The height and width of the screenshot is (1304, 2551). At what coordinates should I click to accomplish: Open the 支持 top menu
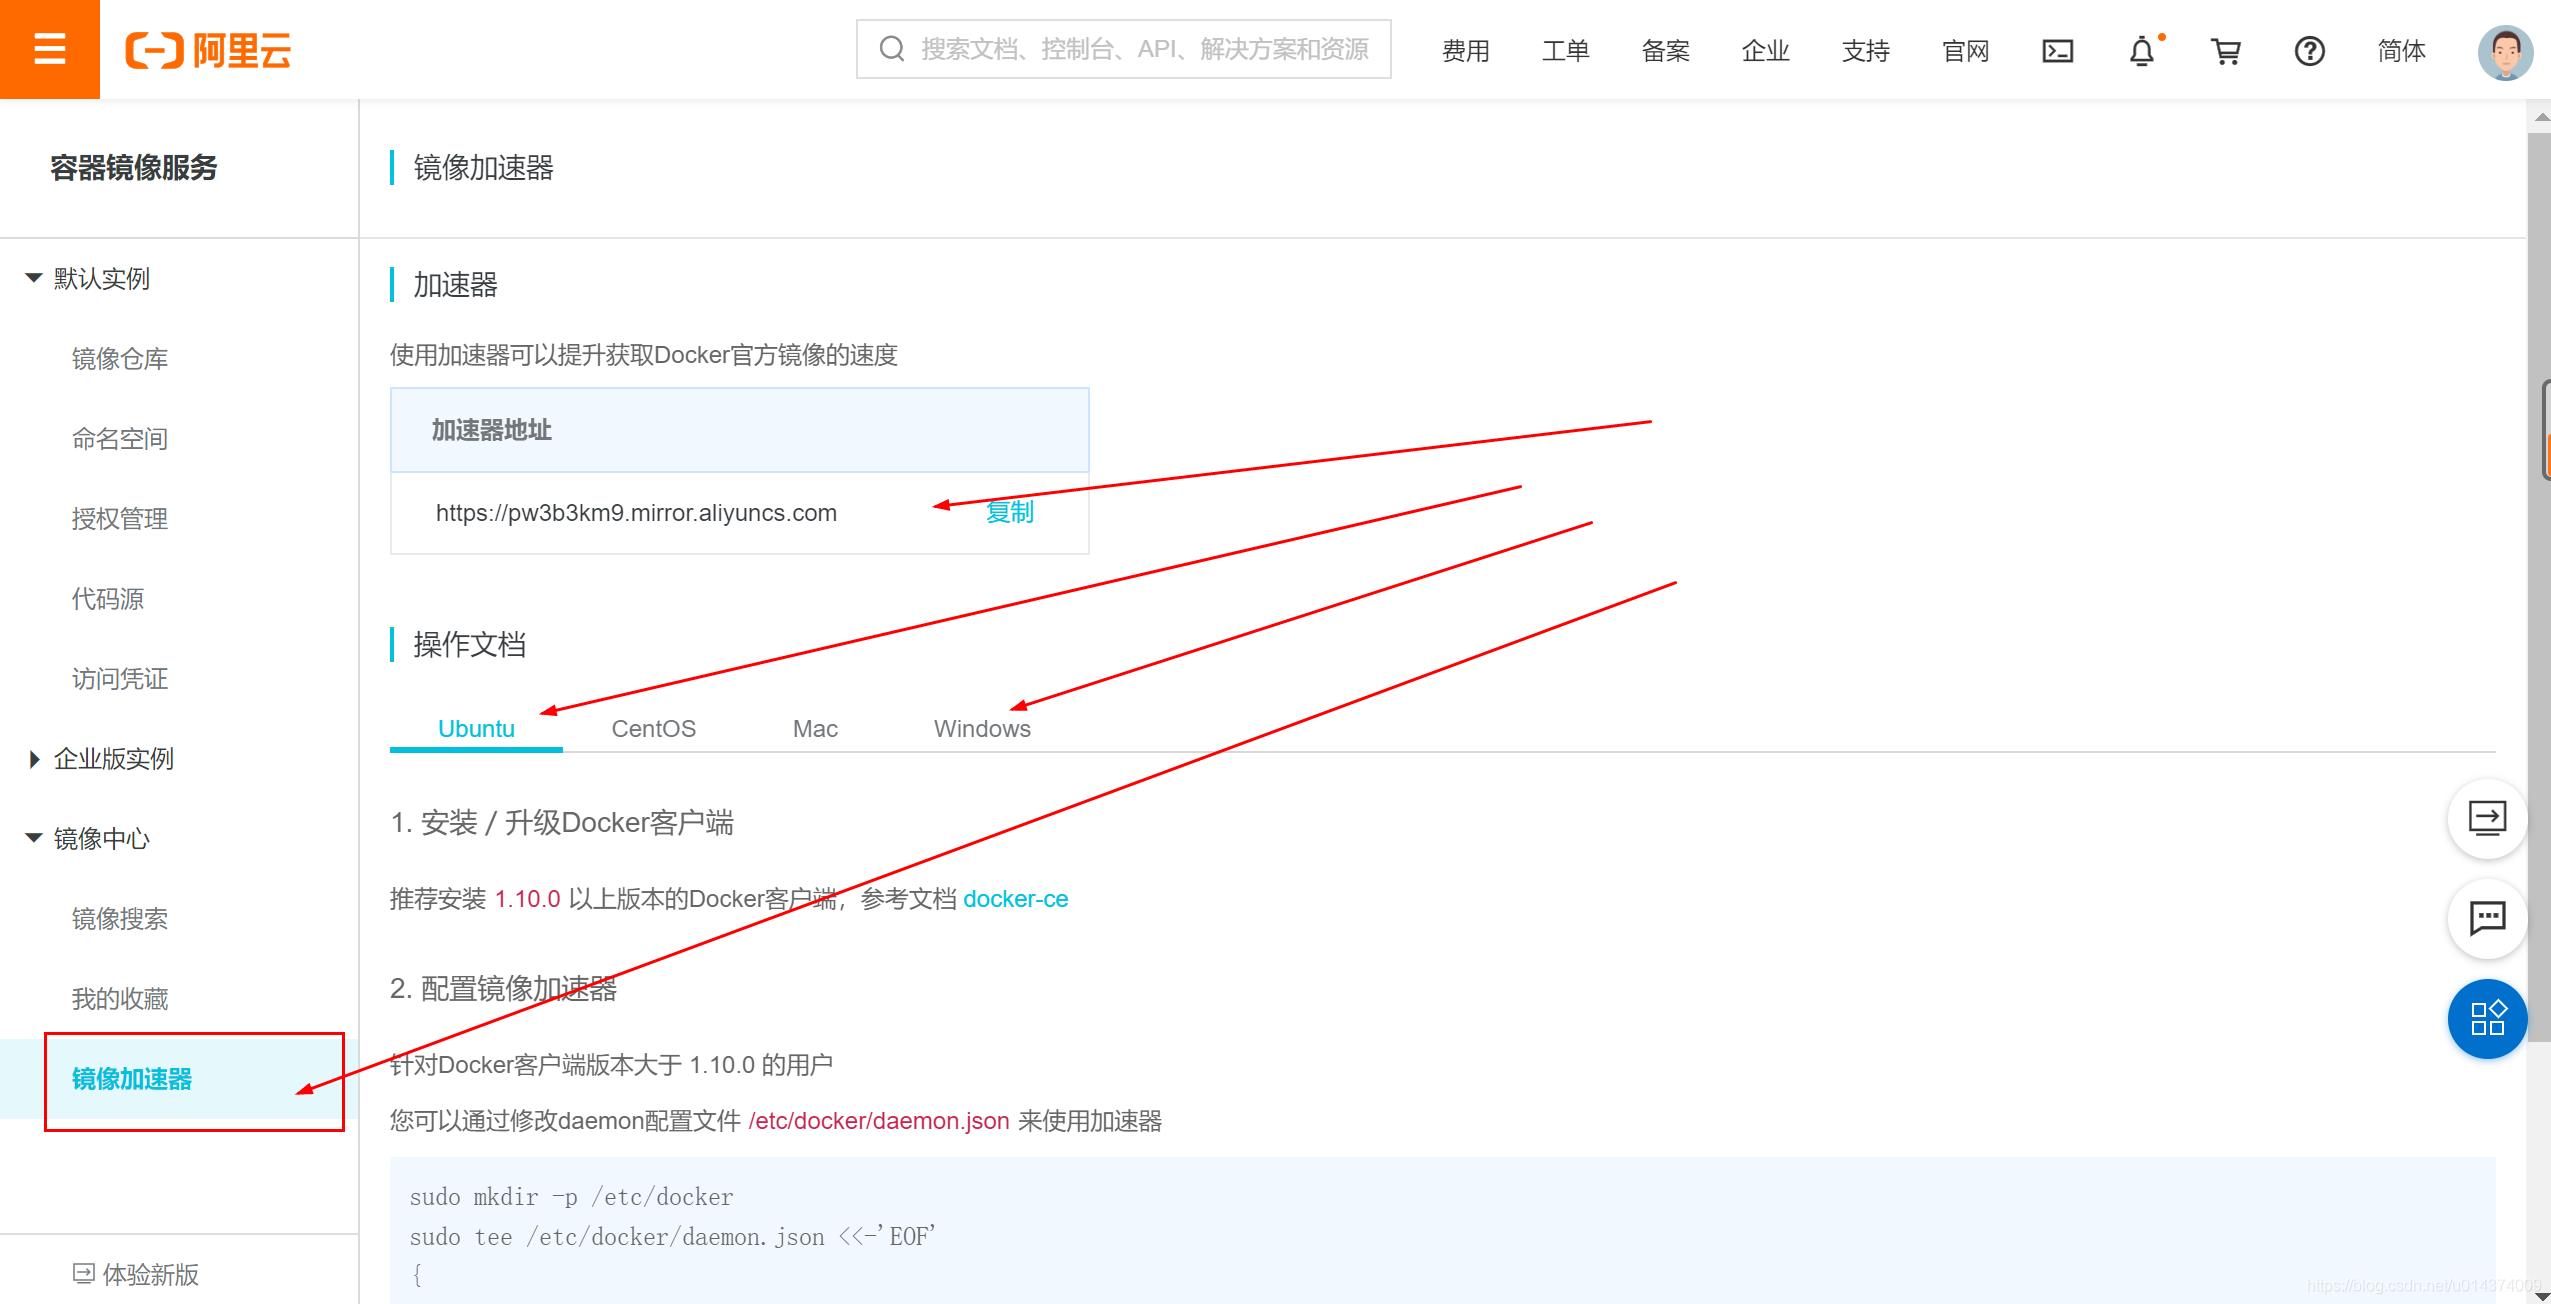(x=1865, y=51)
